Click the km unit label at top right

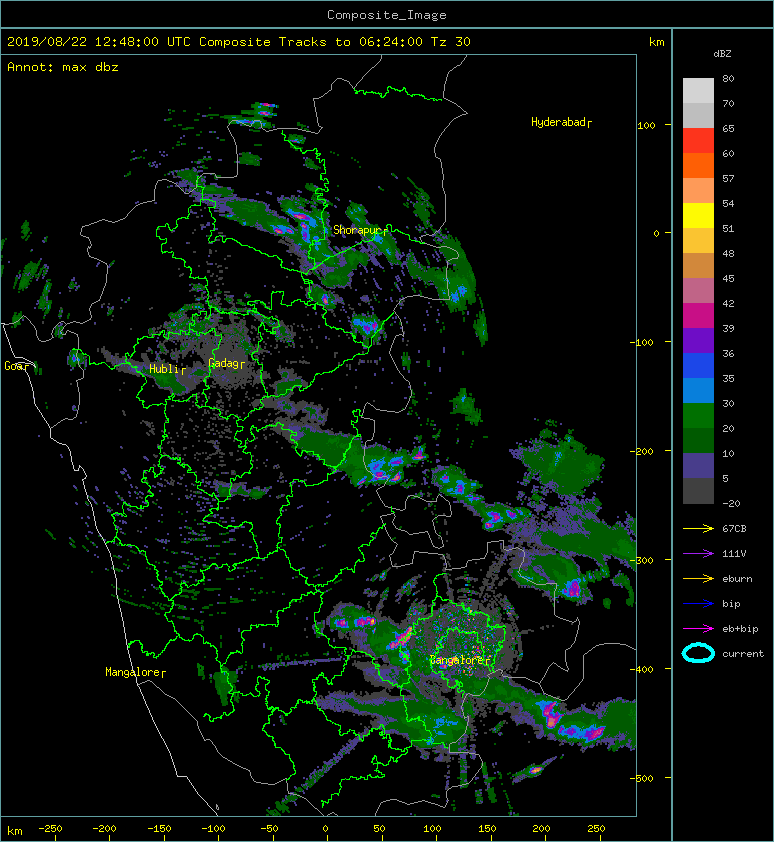pos(657,42)
